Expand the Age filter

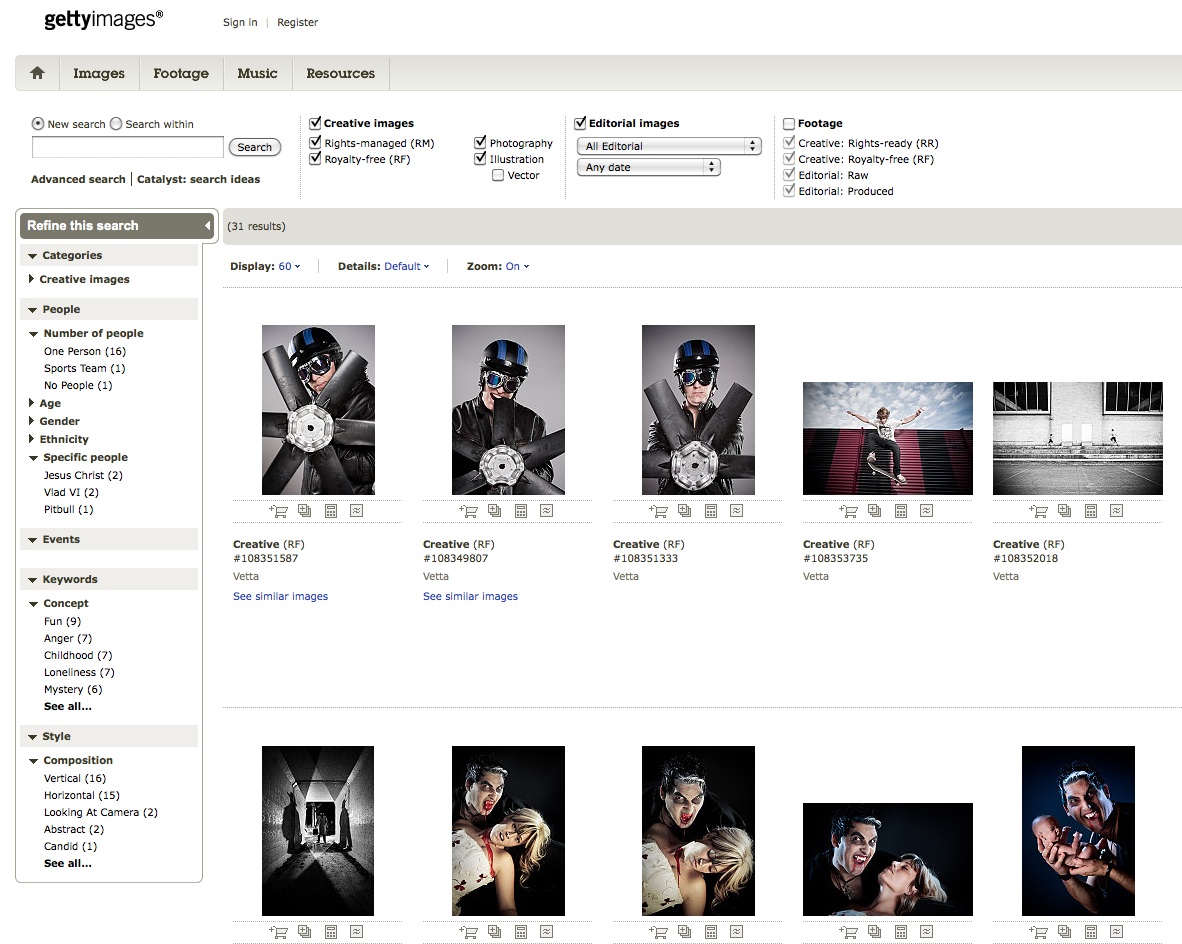(x=50, y=403)
